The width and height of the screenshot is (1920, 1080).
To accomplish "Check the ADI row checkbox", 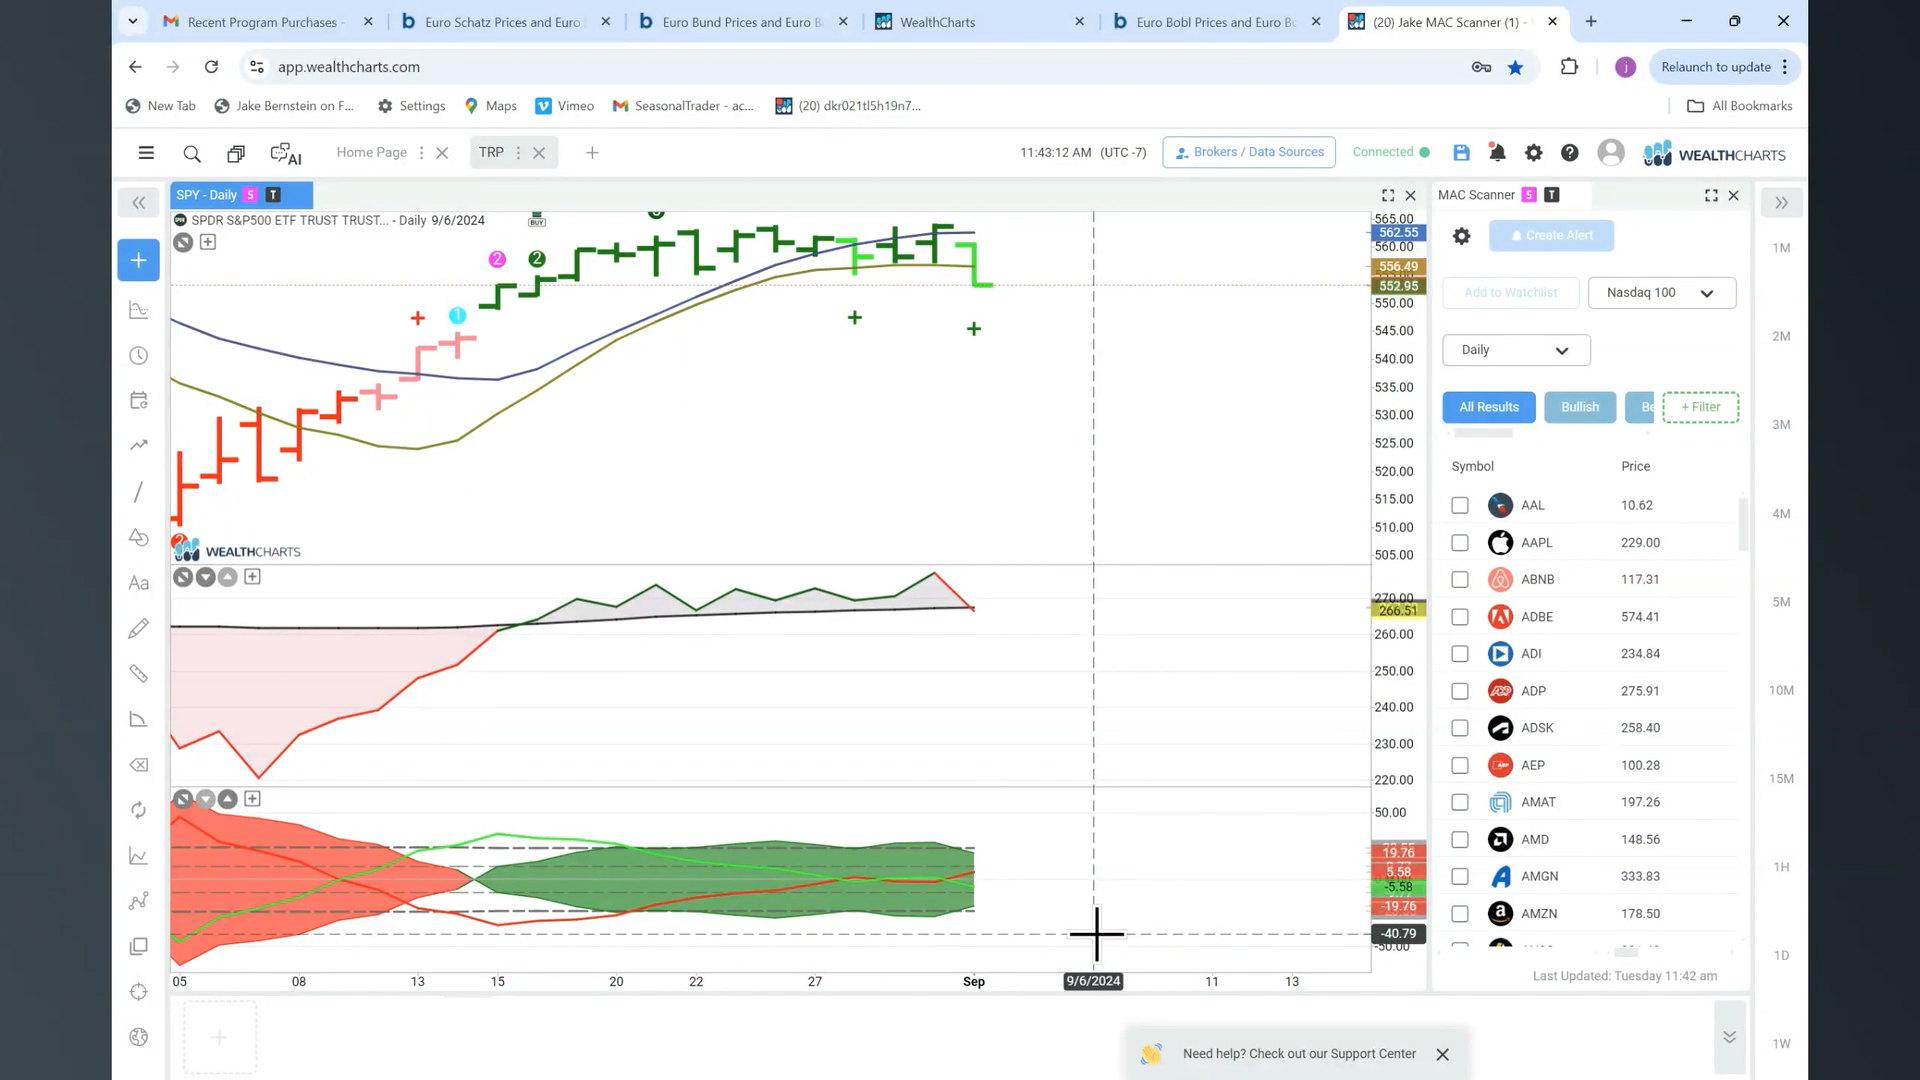I will (1459, 654).
